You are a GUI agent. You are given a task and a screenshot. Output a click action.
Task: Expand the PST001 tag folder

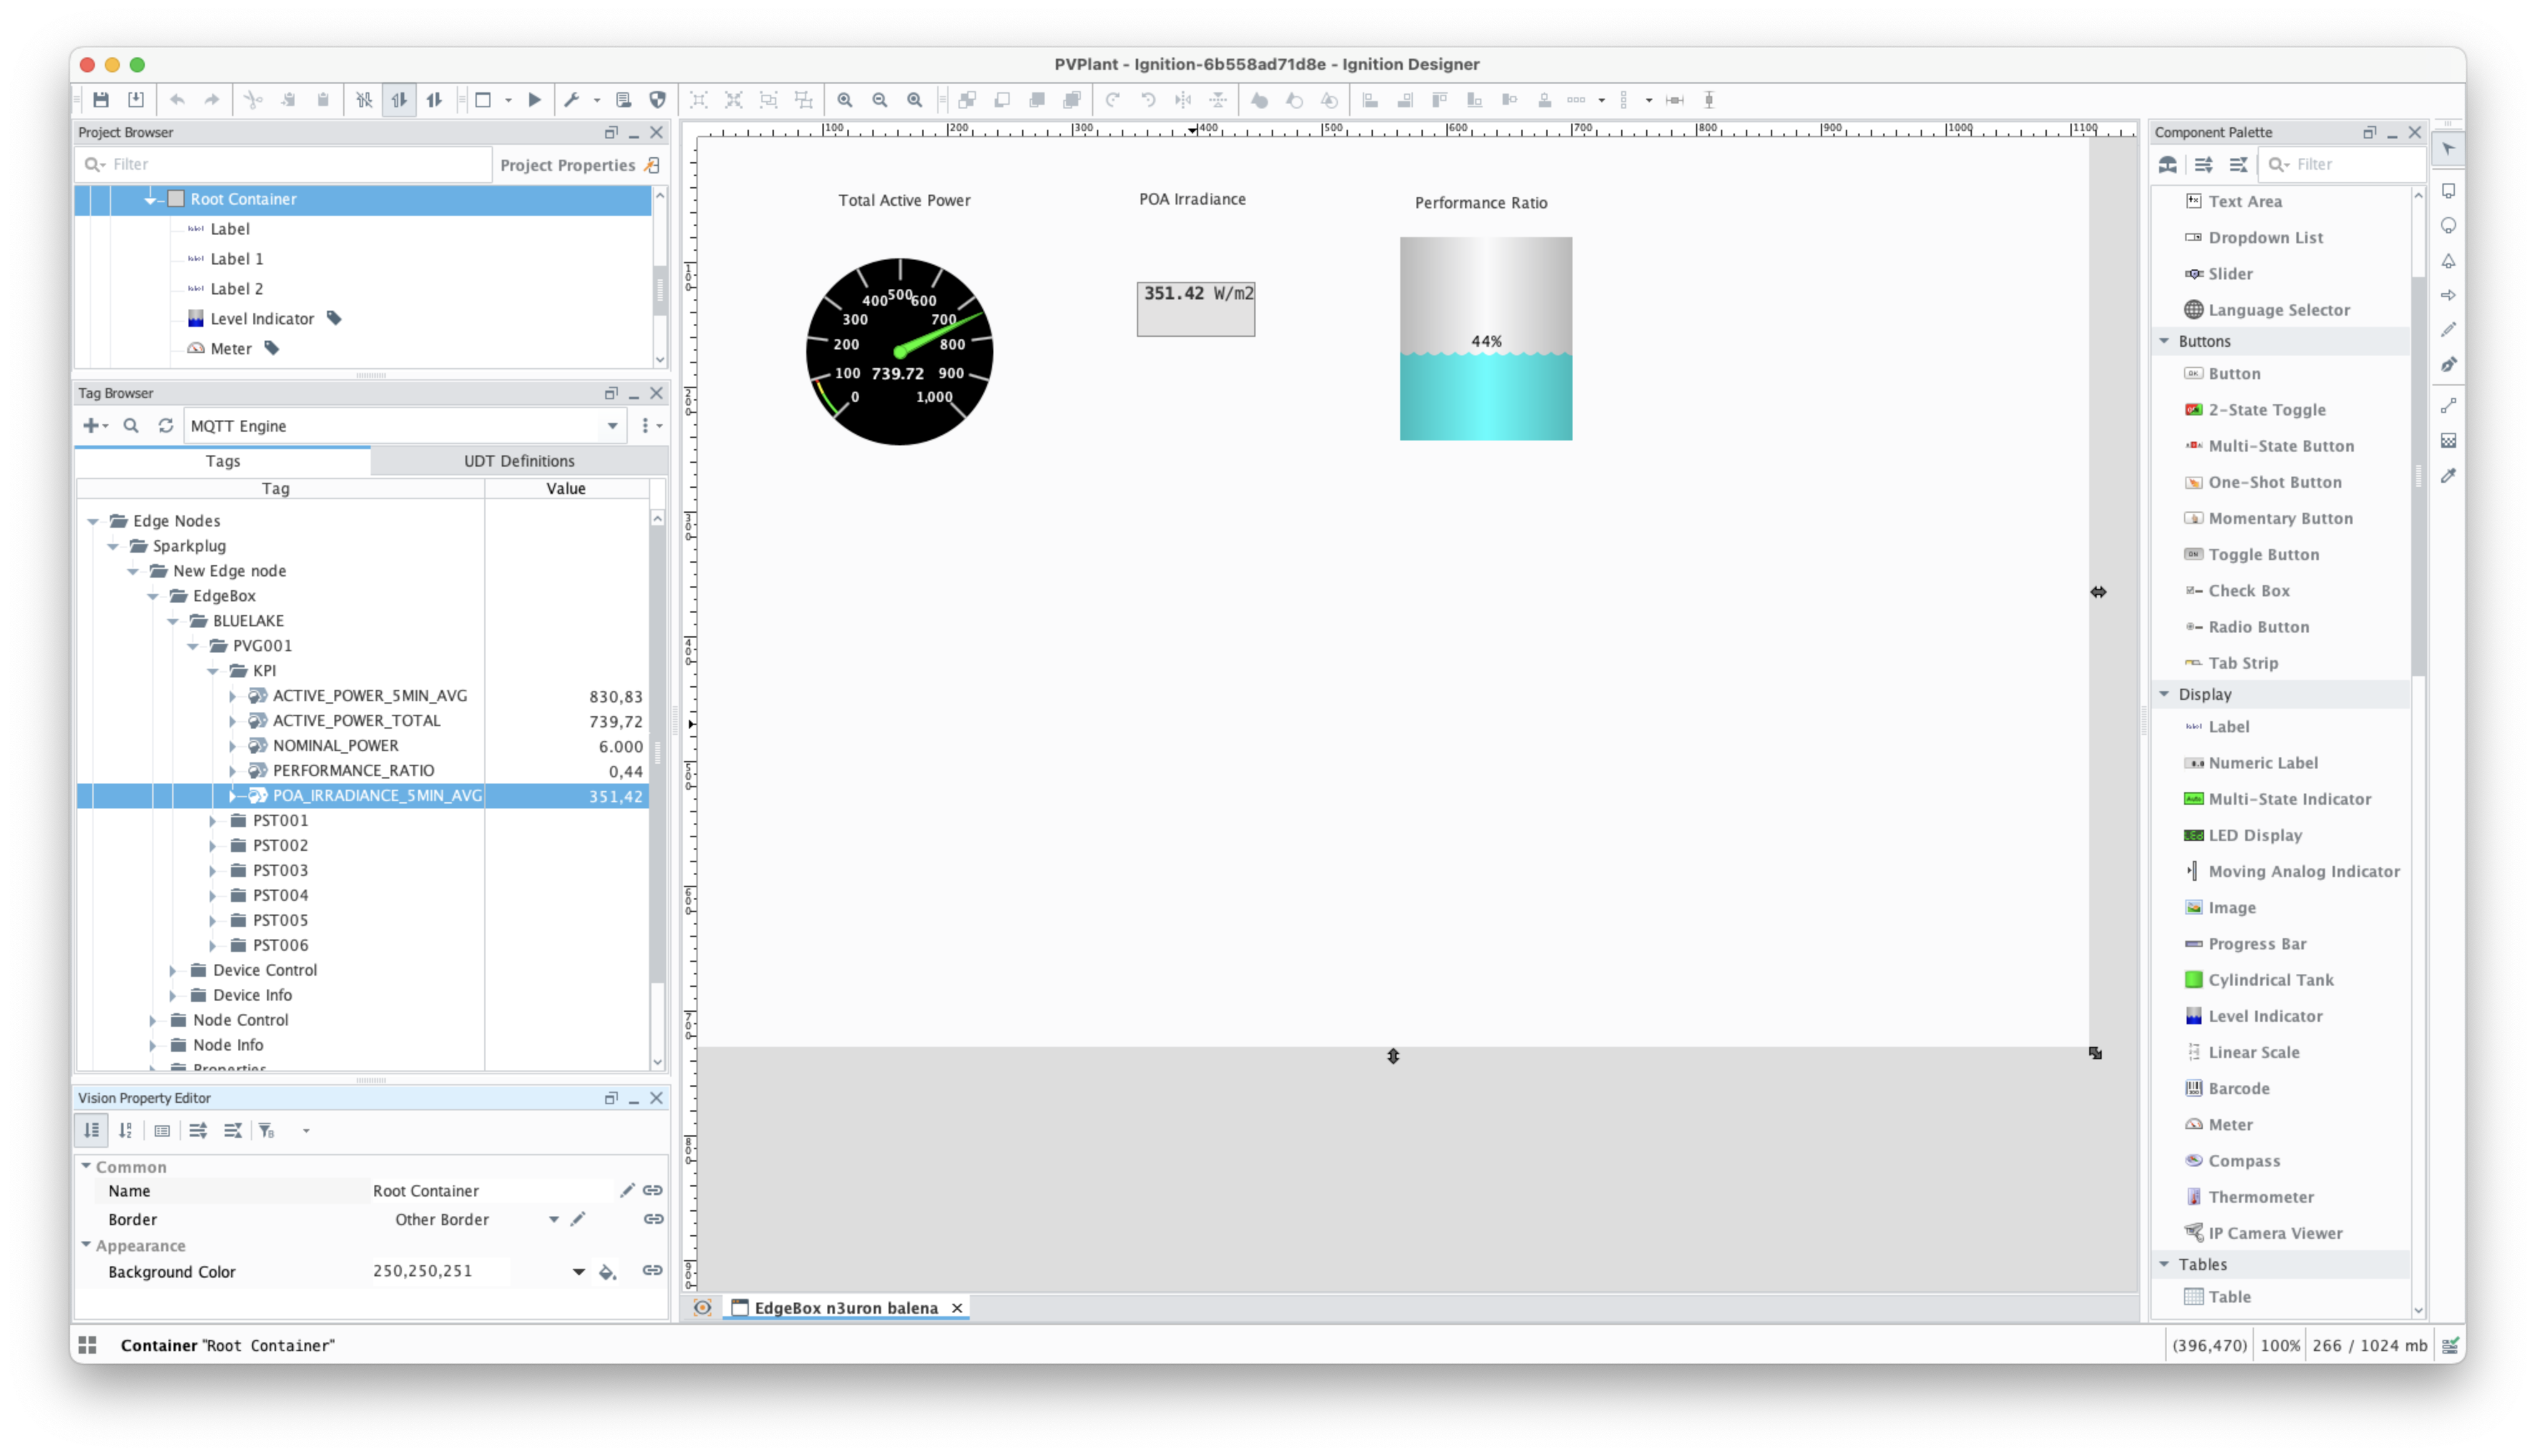(213, 821)
